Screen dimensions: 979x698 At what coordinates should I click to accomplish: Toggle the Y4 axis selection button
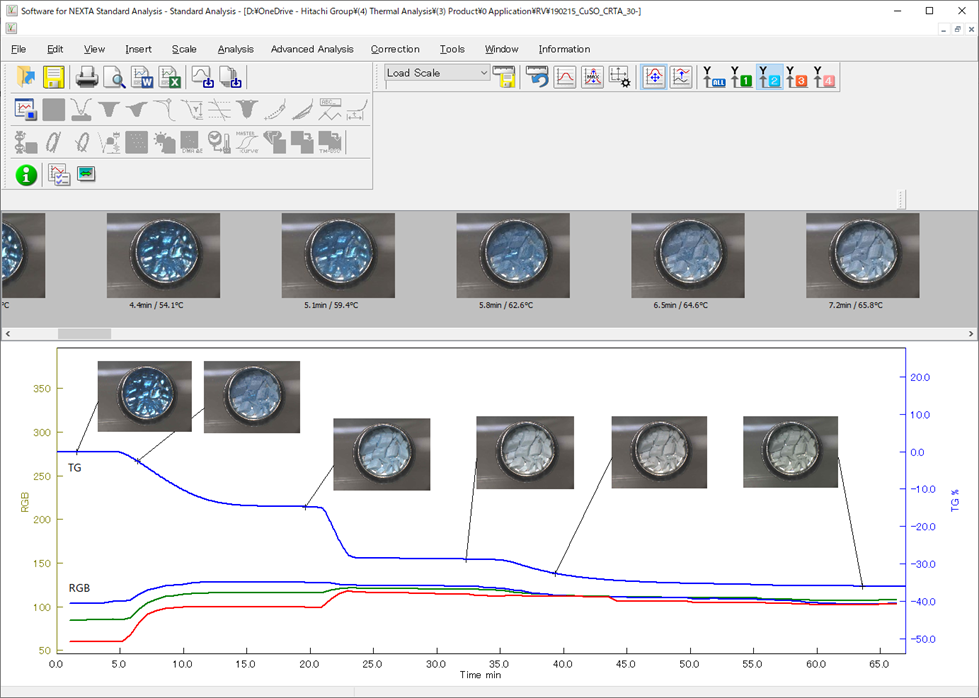click(824, 77)
